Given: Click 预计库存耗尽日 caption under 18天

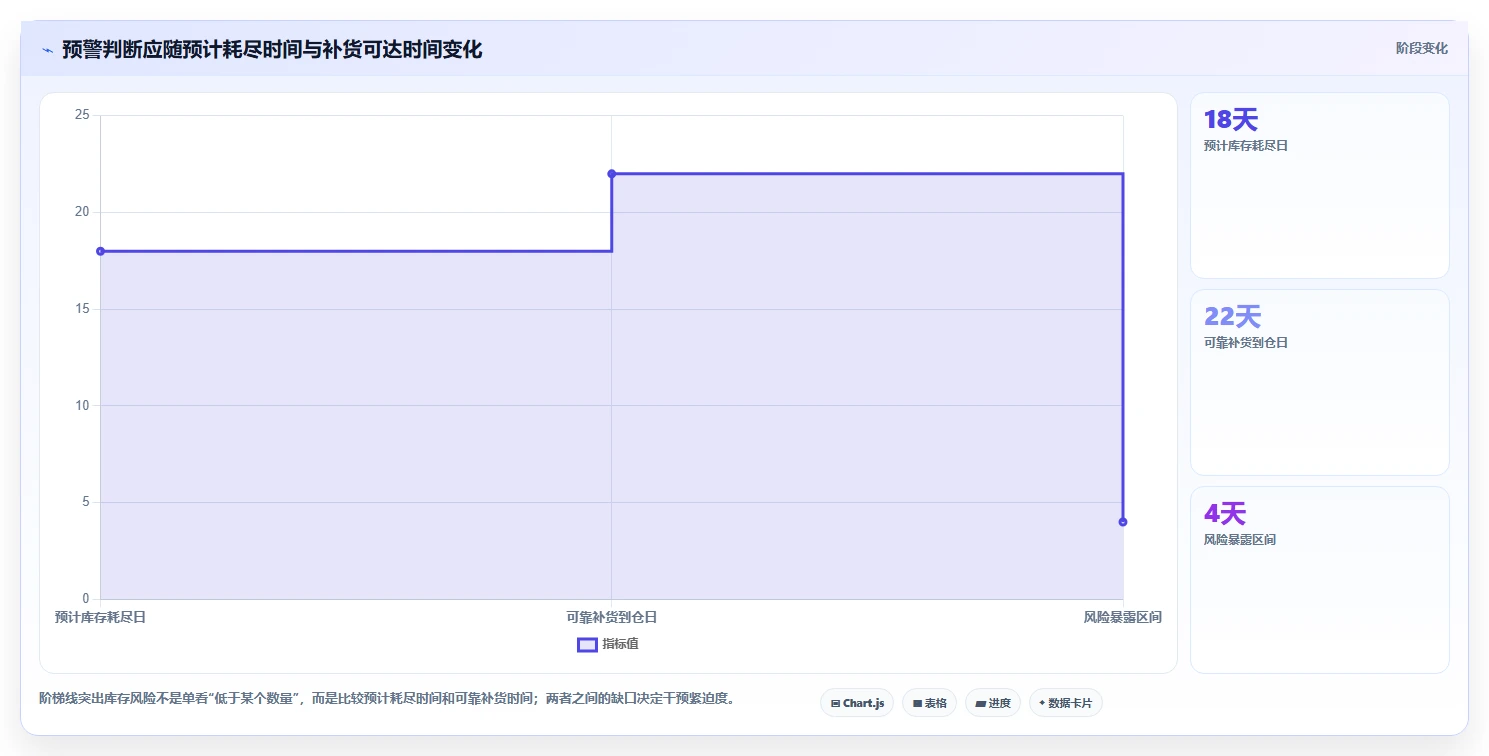Looking at the screenshot, I should pyautogui.click(x=1246, y=146).
